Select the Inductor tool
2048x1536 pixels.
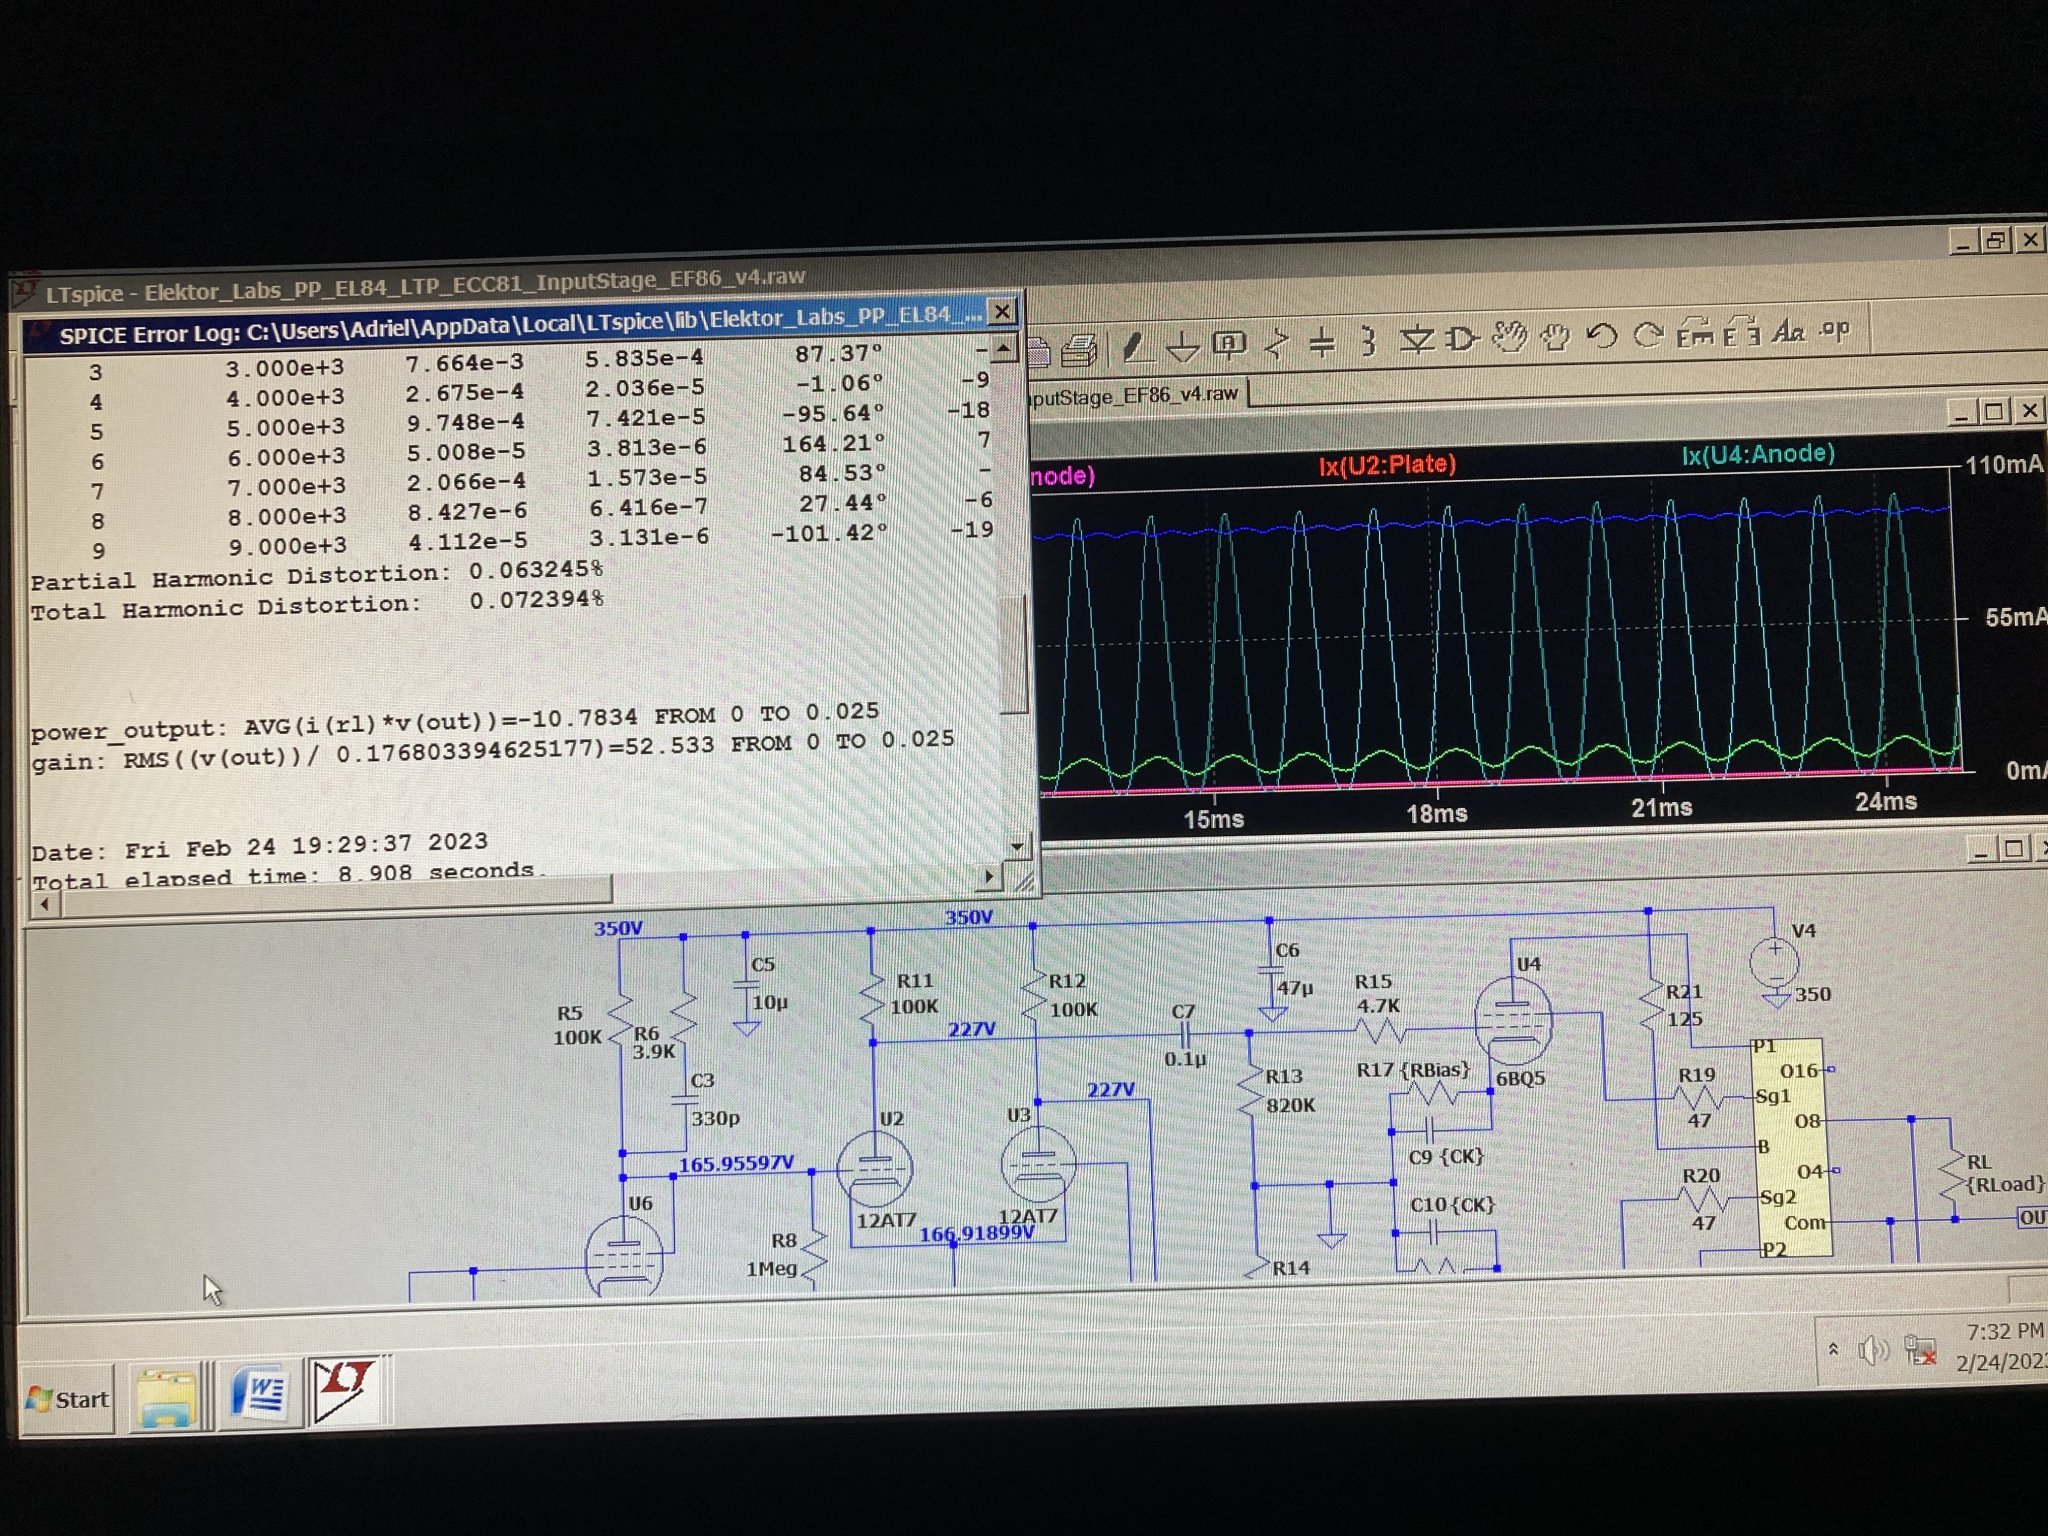[x=1368, y=342]
